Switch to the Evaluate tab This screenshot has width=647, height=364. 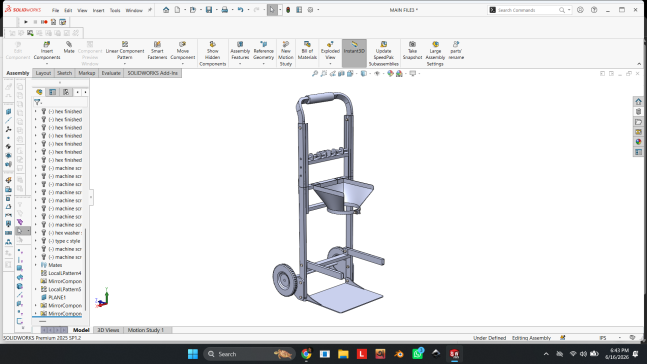pos(111,73)
